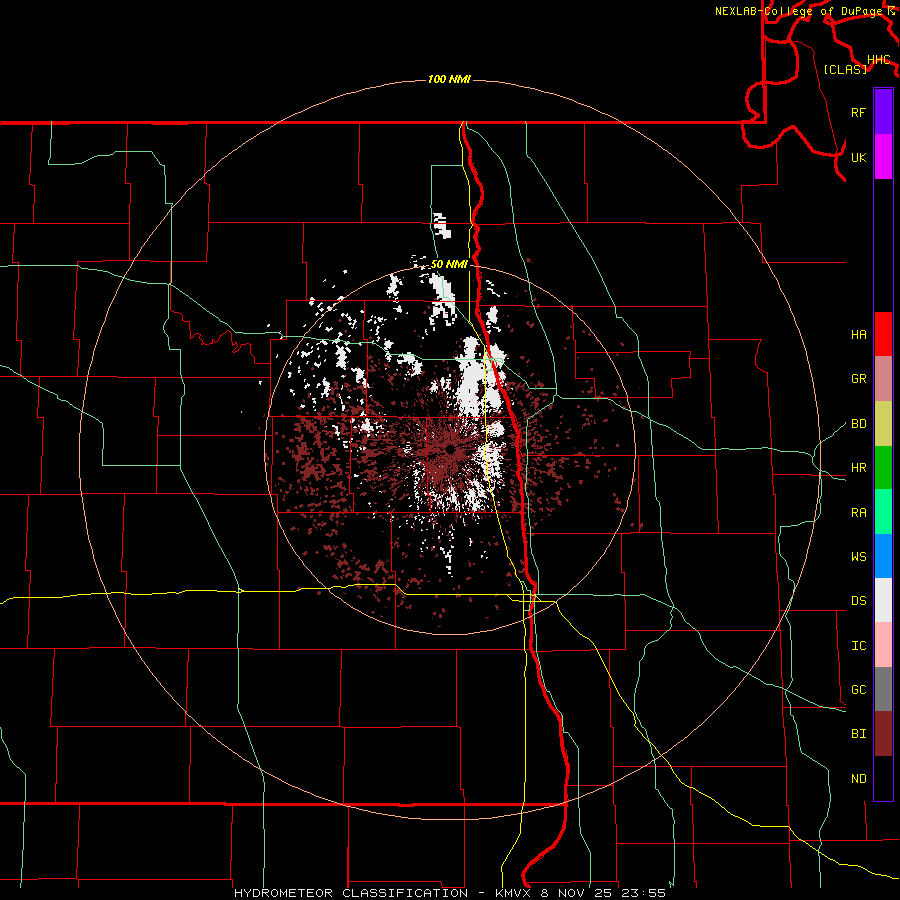Click the [CLAS] unit label
Image resolution: width=900 pixels, height=900 pixels.
845,69
